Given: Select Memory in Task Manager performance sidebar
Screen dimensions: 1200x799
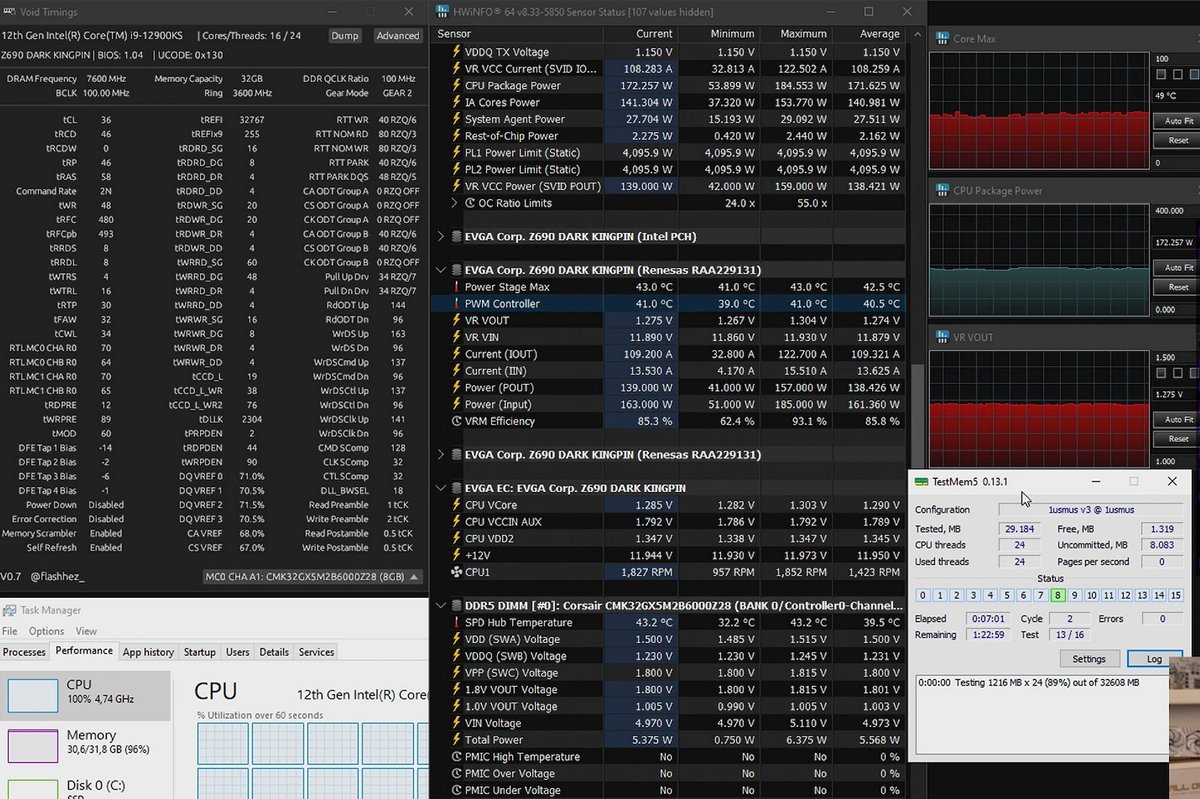Looking at the screenshot, I should tap(86, 744).
